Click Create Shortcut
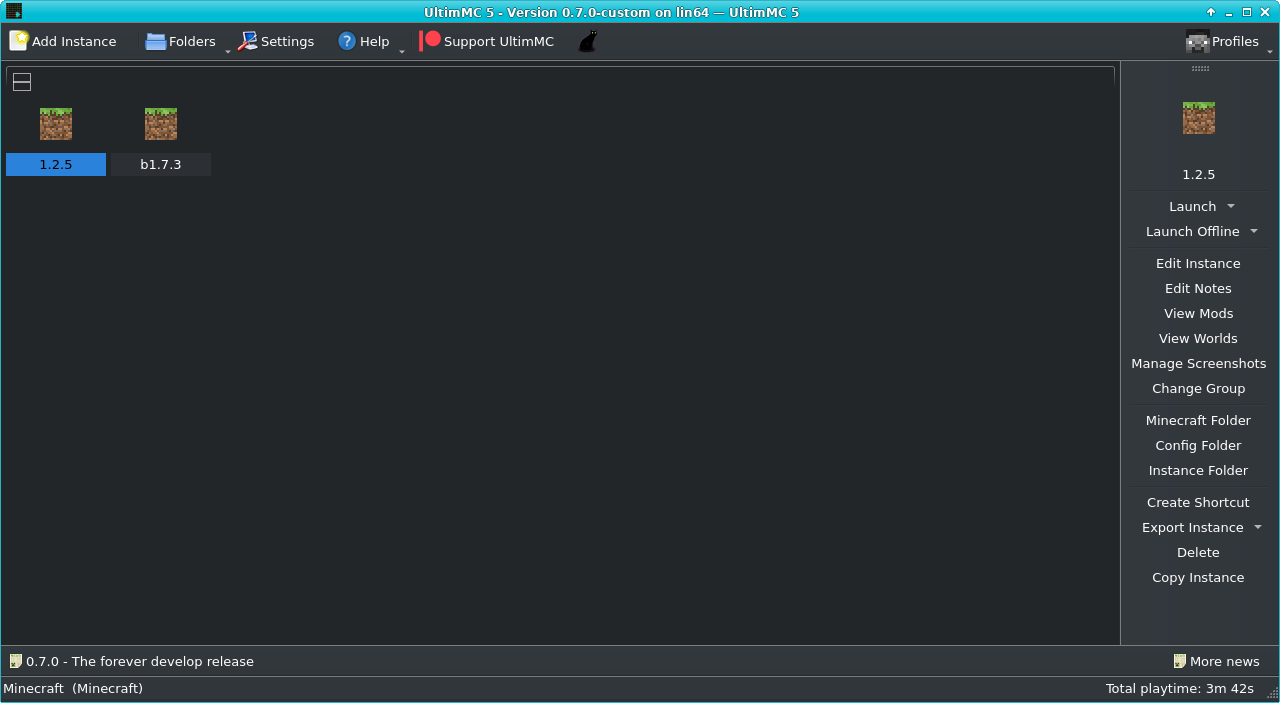The image size is (1280, 703). (1198, 502)
